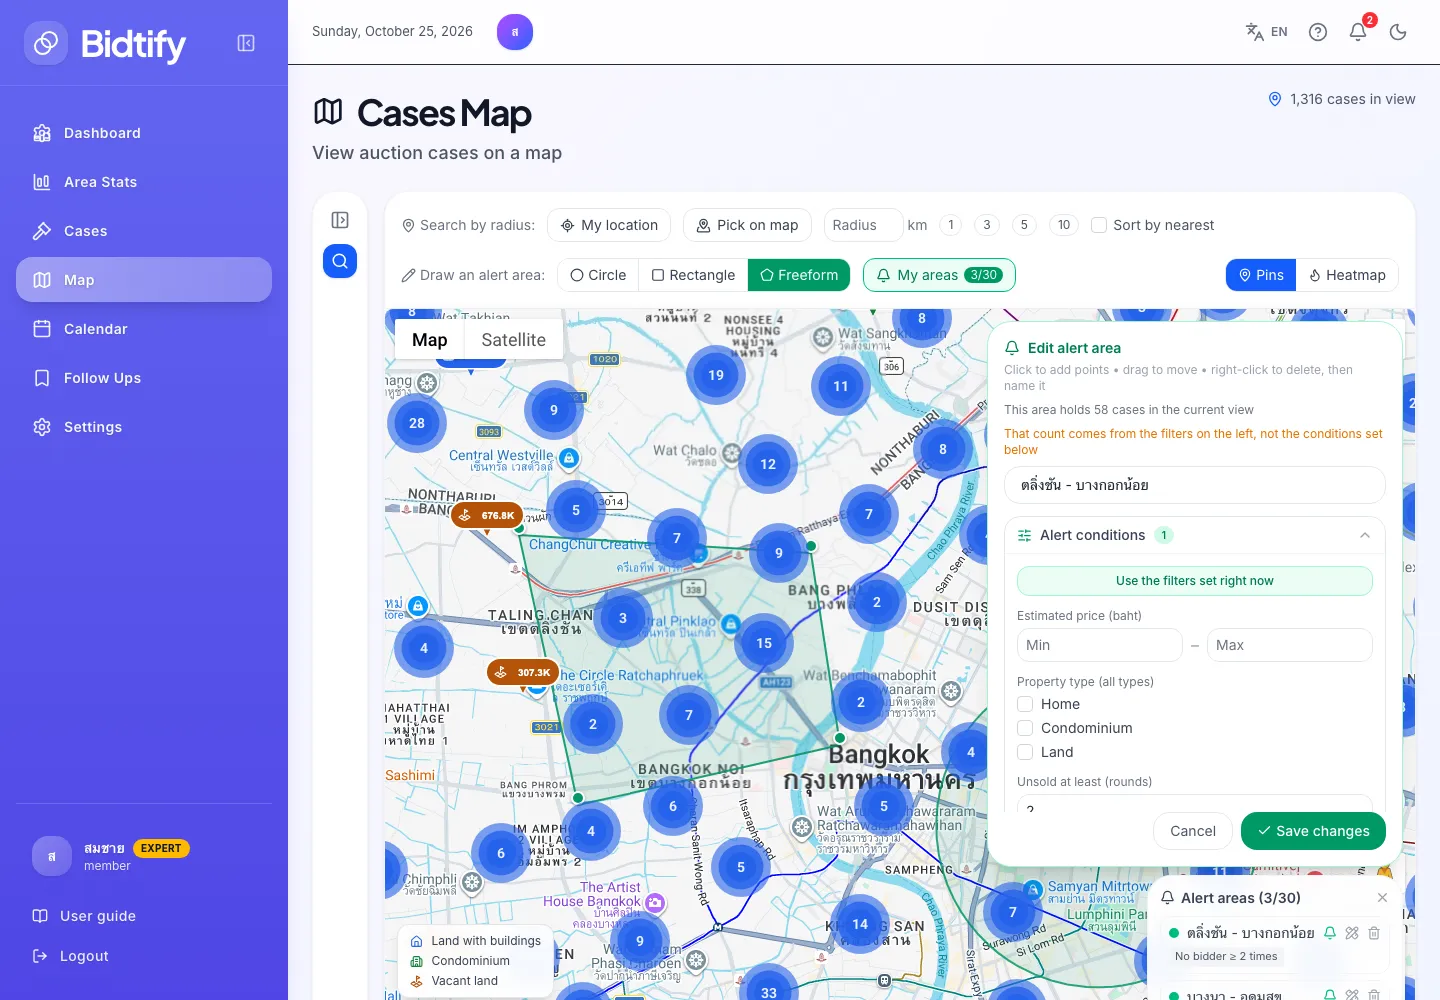Open the help question mark icon
This screenshot has width=1440, height=1000.
click(x=1318, y=32)
